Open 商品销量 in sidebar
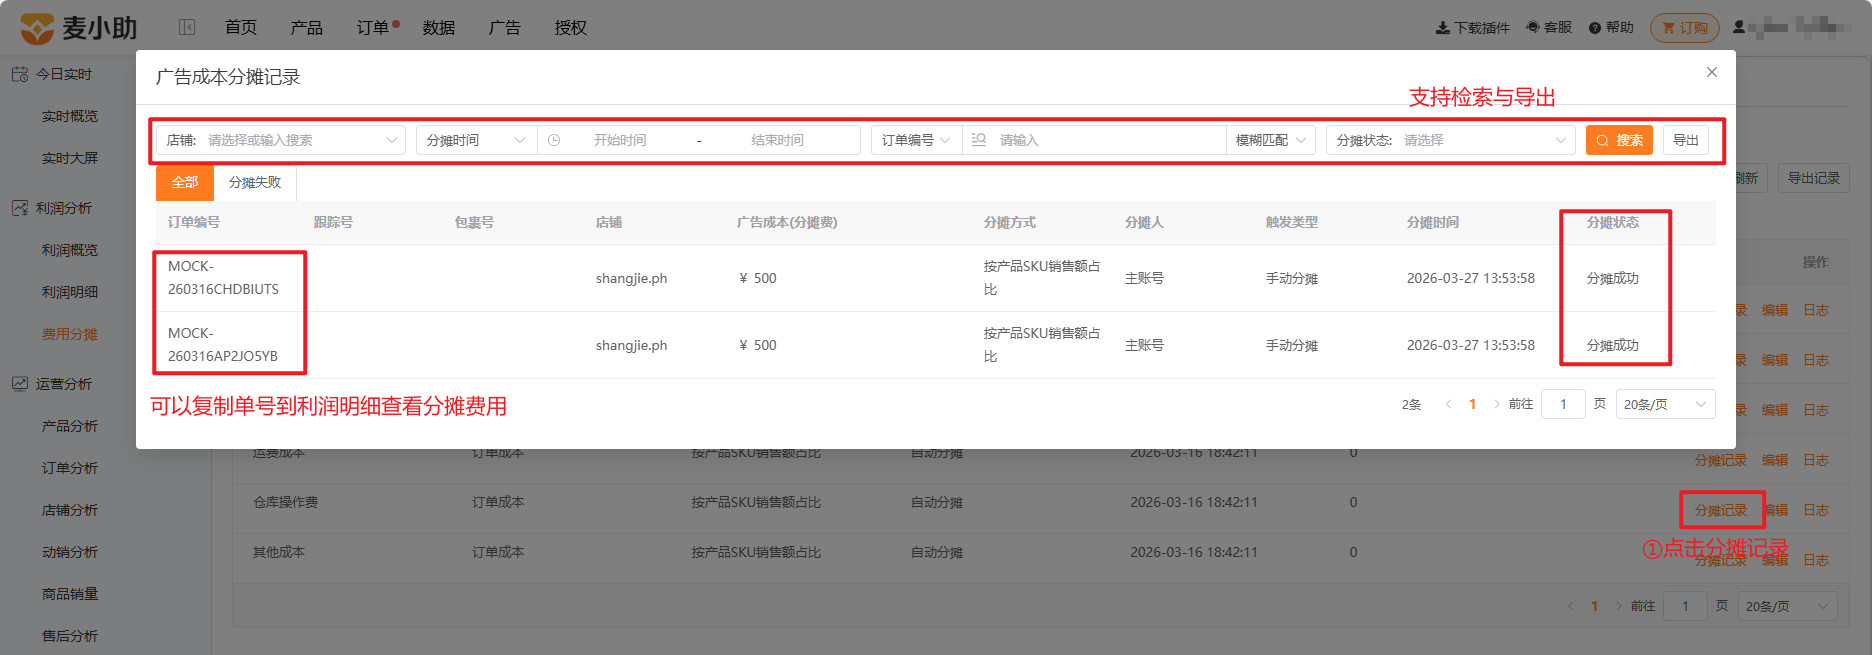This screenshot has width=1872, height=655. (x=70, y=594)
